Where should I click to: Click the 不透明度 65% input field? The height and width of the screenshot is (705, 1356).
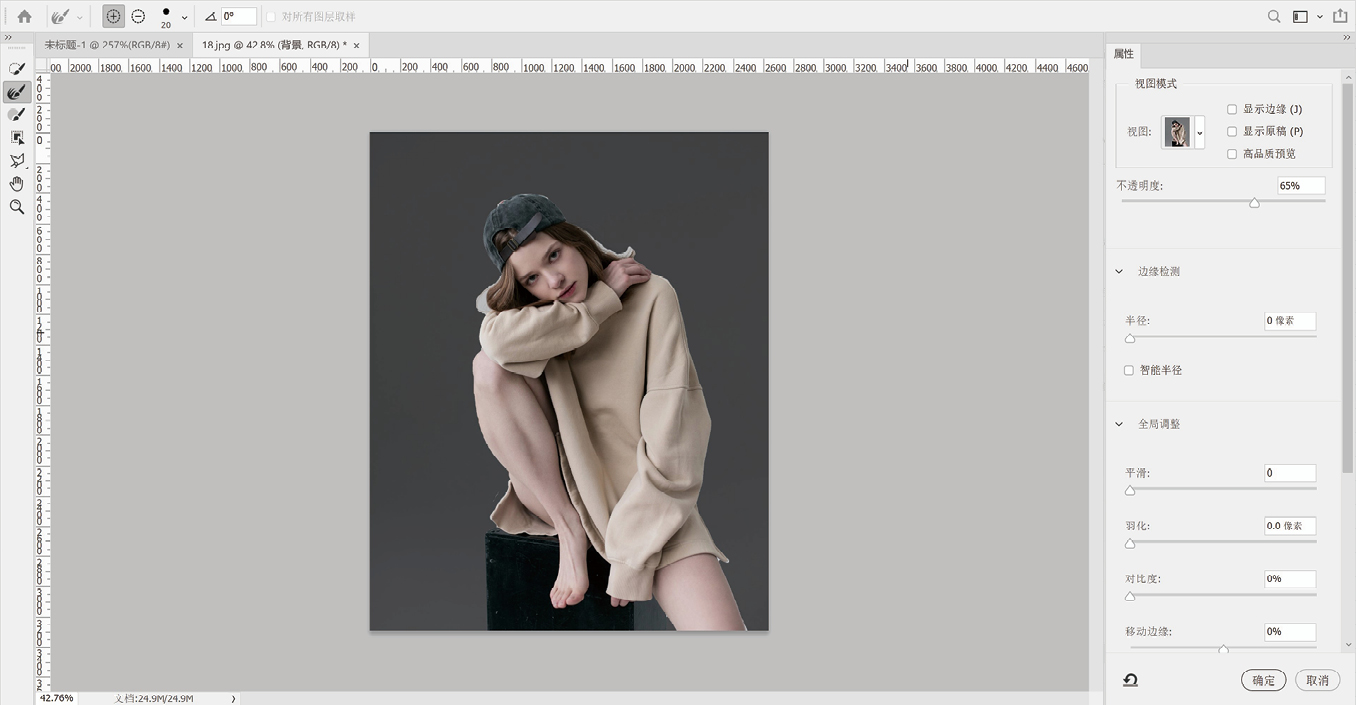(x=1301, y=186)
